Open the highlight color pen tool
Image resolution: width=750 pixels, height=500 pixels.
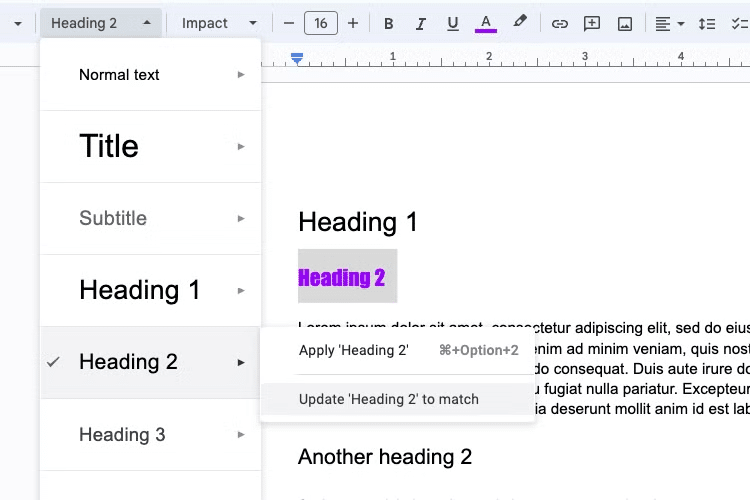pos(520,22)
